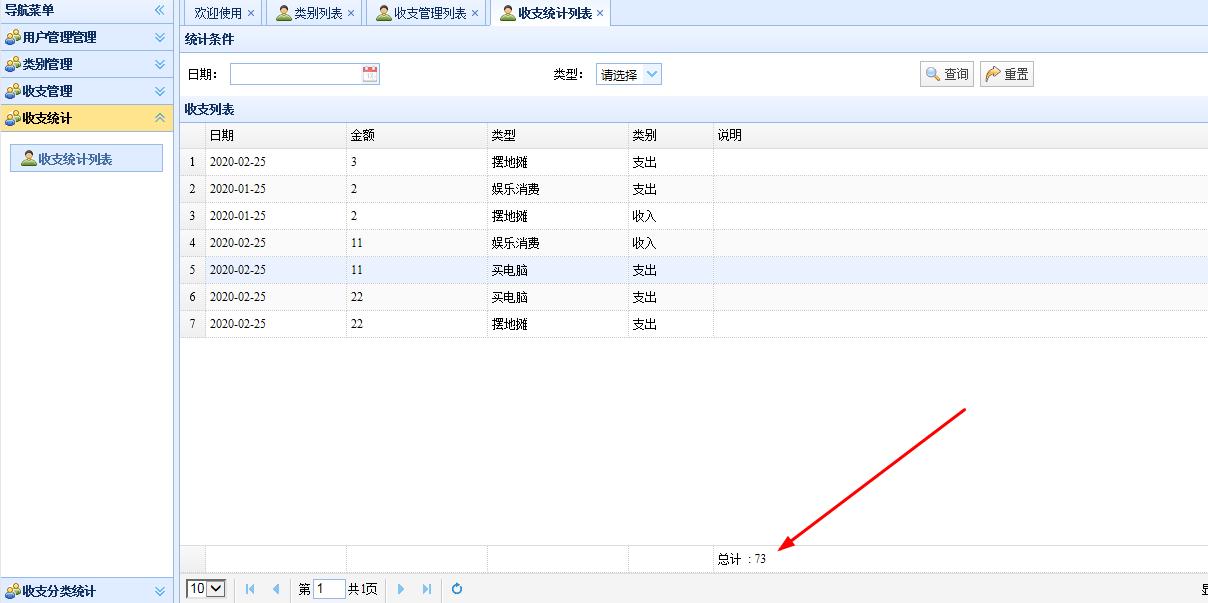
Task: Expand the 类别管理 sidebar section
Action: (x=158, y=63)
